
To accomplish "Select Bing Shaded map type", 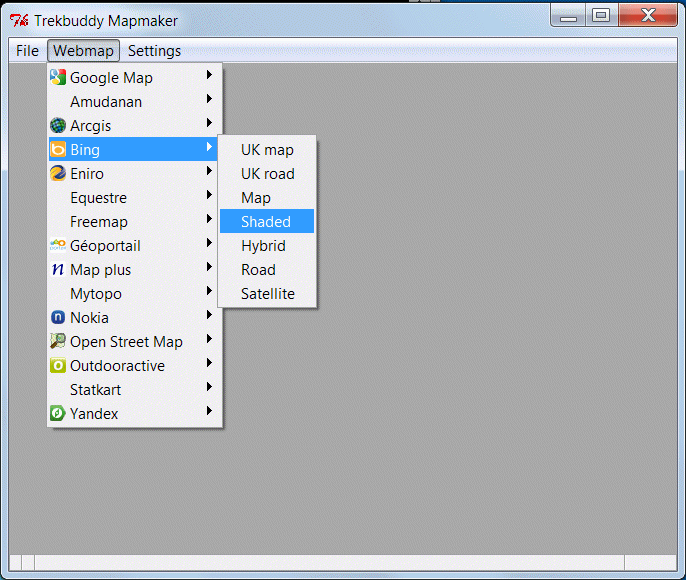I will click(x=266, y=222).
